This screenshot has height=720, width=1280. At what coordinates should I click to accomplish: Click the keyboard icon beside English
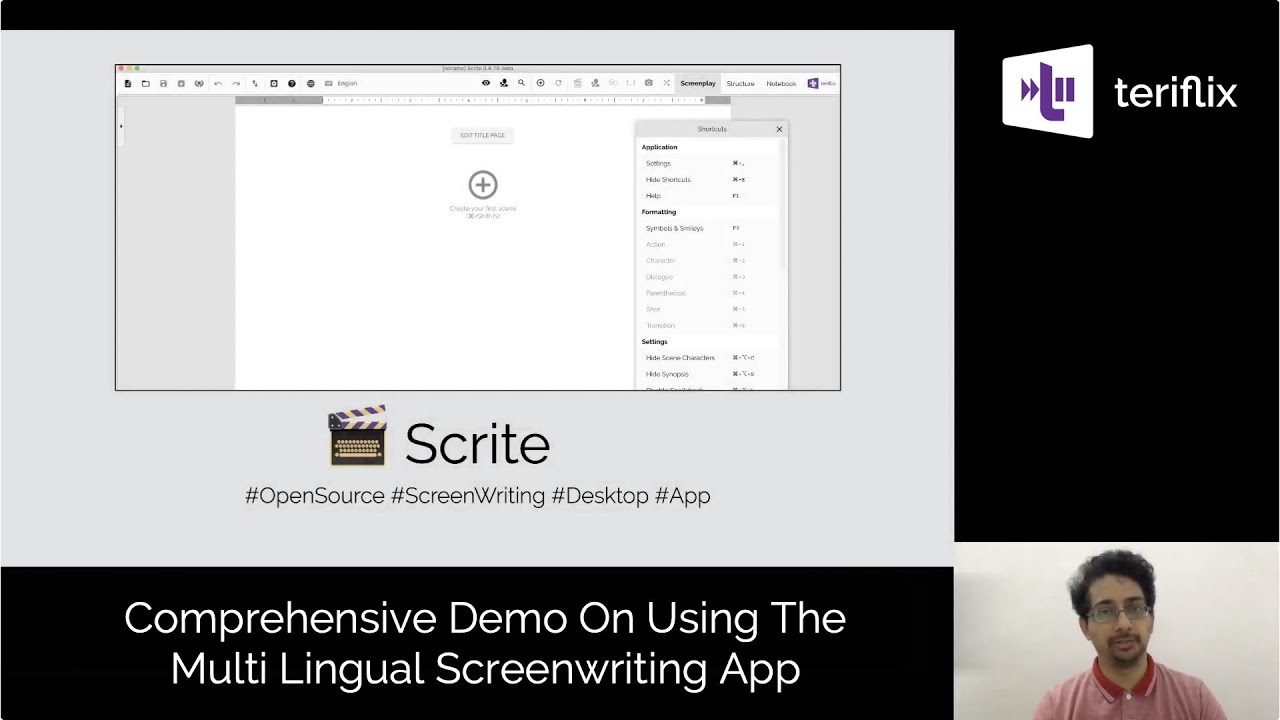(328, 83)
